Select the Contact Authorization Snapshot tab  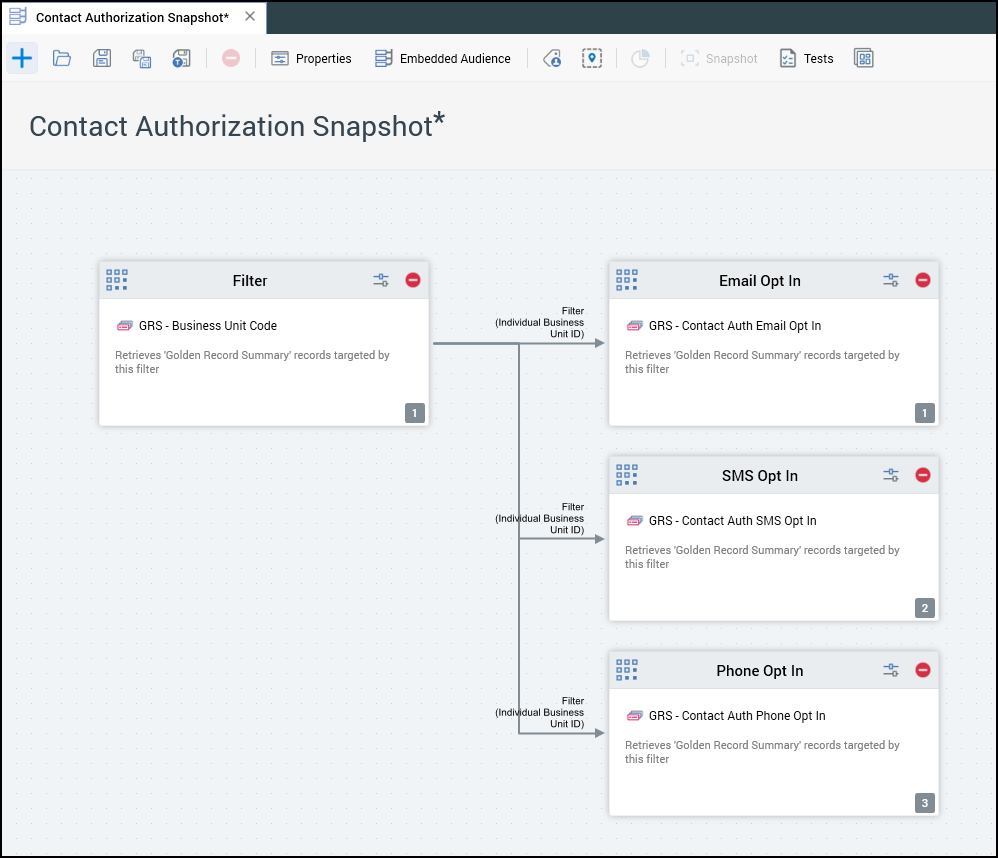tap(130, 17)
